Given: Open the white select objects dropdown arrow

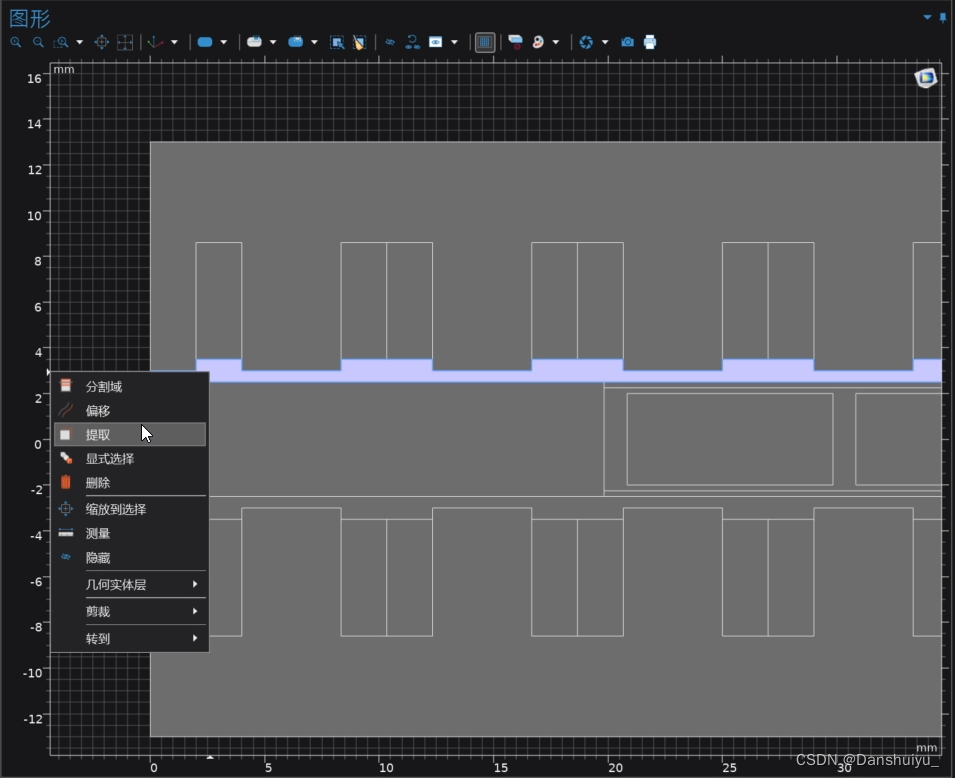Looking at the screenshot, I should click(x=273, y=42).
